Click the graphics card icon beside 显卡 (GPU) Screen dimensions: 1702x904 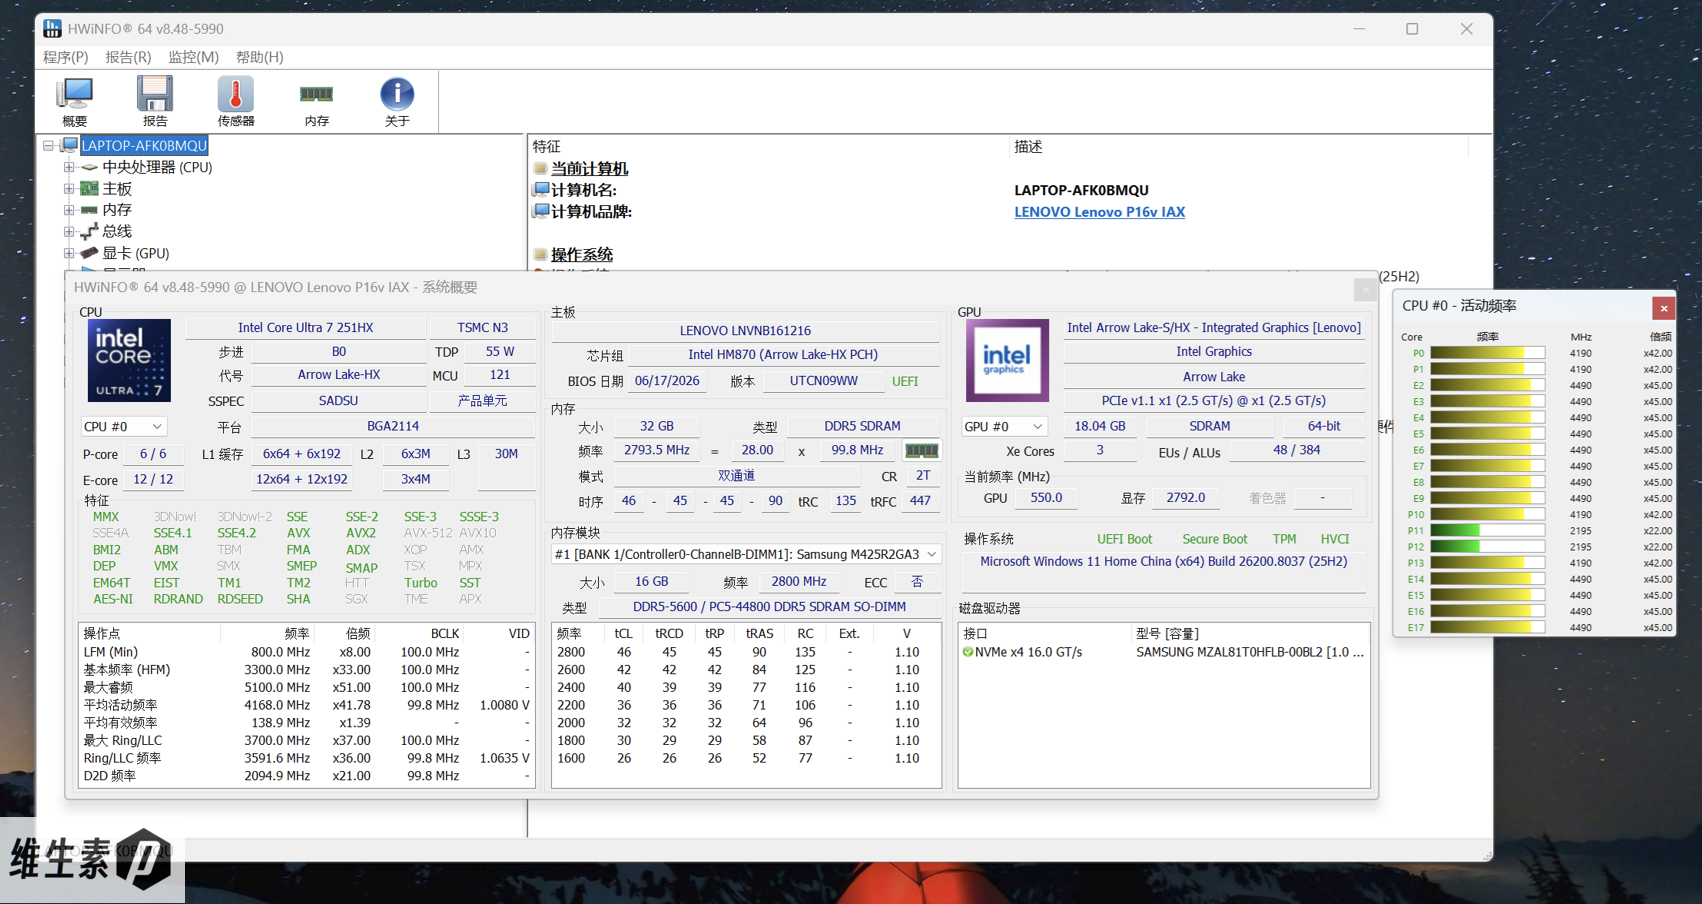(90, 253)
